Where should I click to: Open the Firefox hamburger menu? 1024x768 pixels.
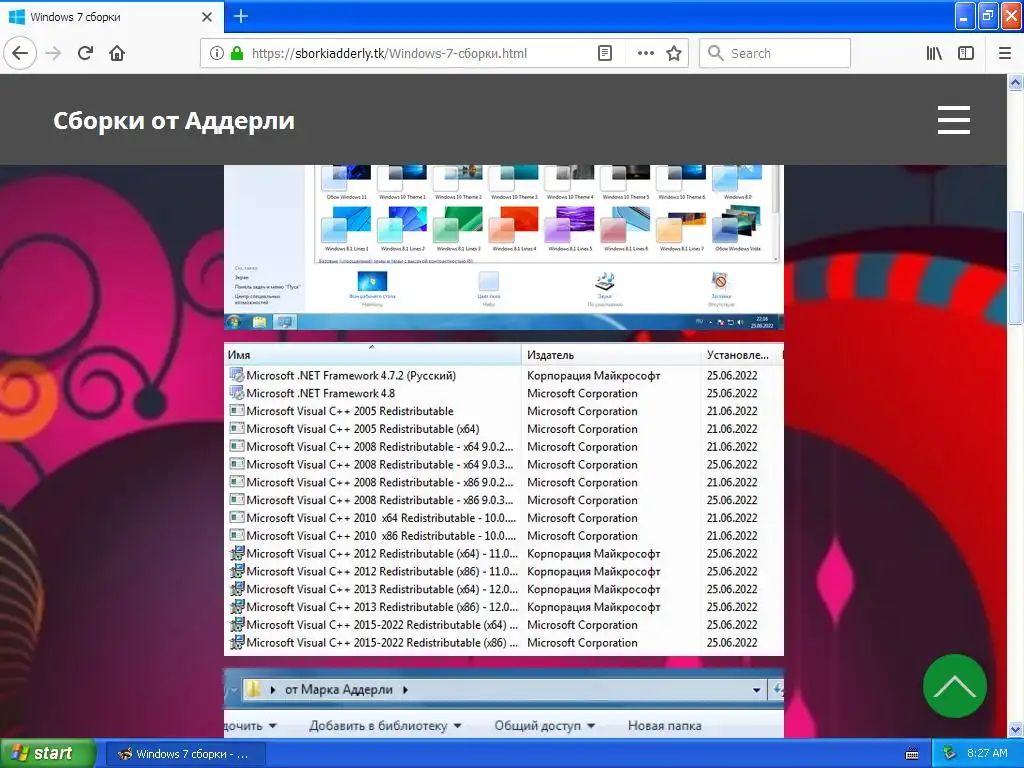pos(1005,54)
